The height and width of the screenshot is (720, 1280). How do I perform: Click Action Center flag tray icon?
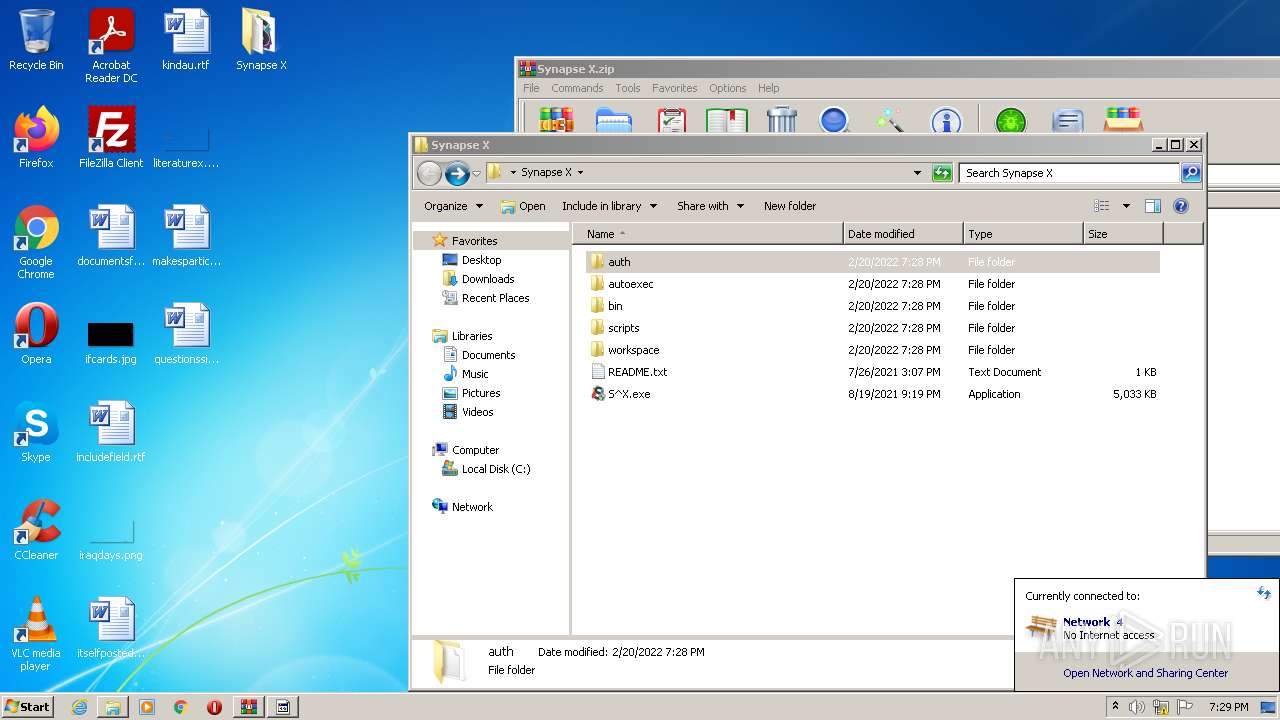click(1185, 707)
